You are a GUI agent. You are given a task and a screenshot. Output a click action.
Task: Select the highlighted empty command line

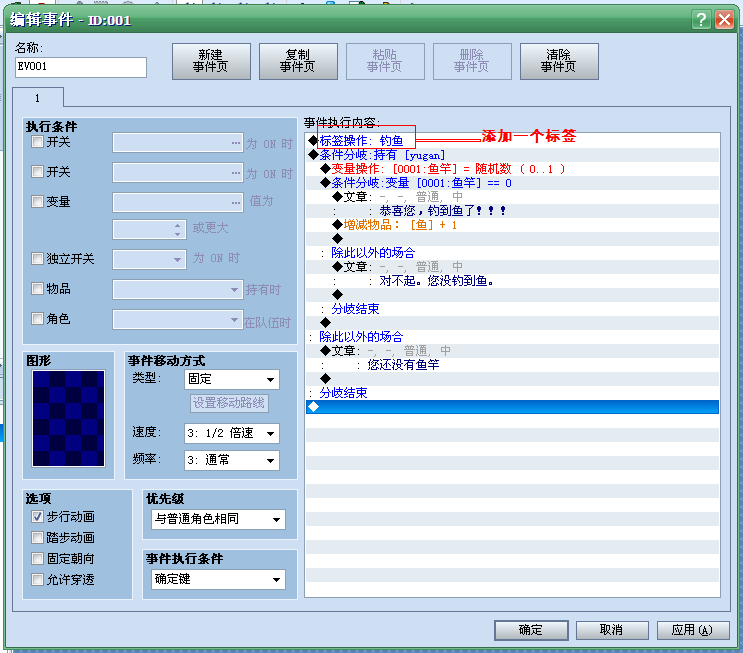[512, 407]
